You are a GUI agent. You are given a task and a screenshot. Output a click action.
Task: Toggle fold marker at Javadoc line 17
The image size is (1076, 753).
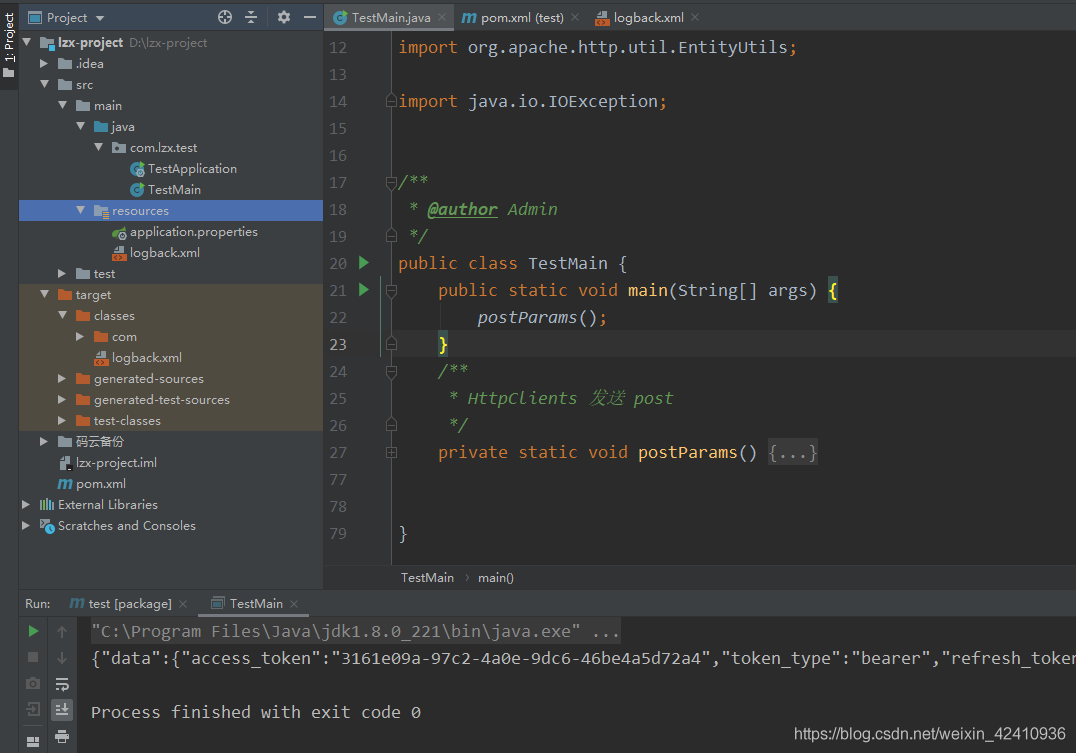click(x=391, y=183)
